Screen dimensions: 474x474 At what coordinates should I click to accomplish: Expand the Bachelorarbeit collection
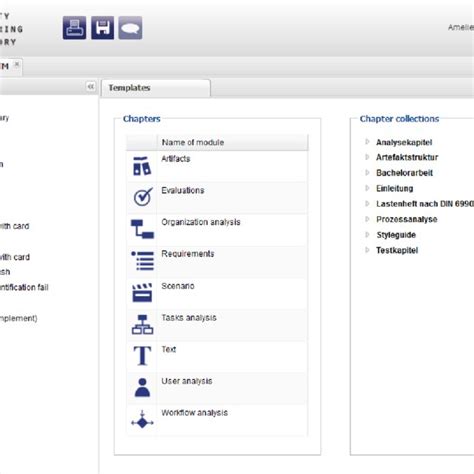[367, 172]
